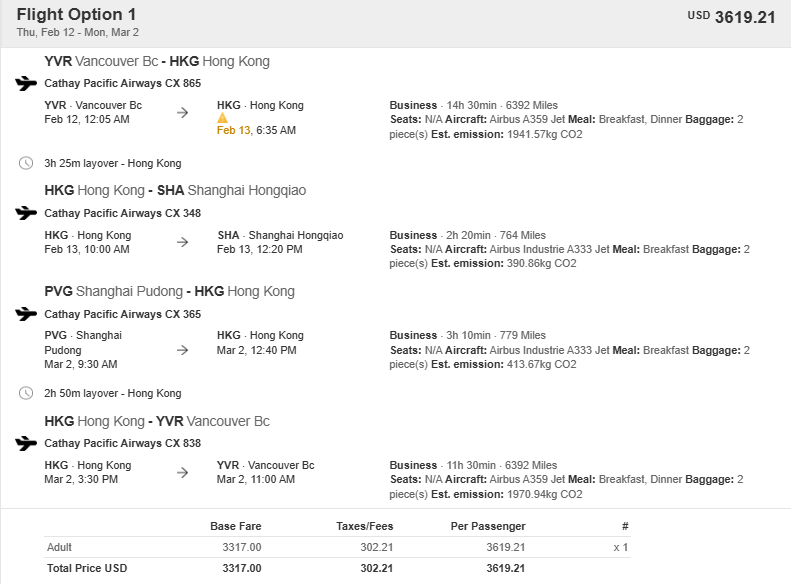Screen dimensions: 791x584
Task: Select the Flight Option 1 heading
Action: click(76, 14)
